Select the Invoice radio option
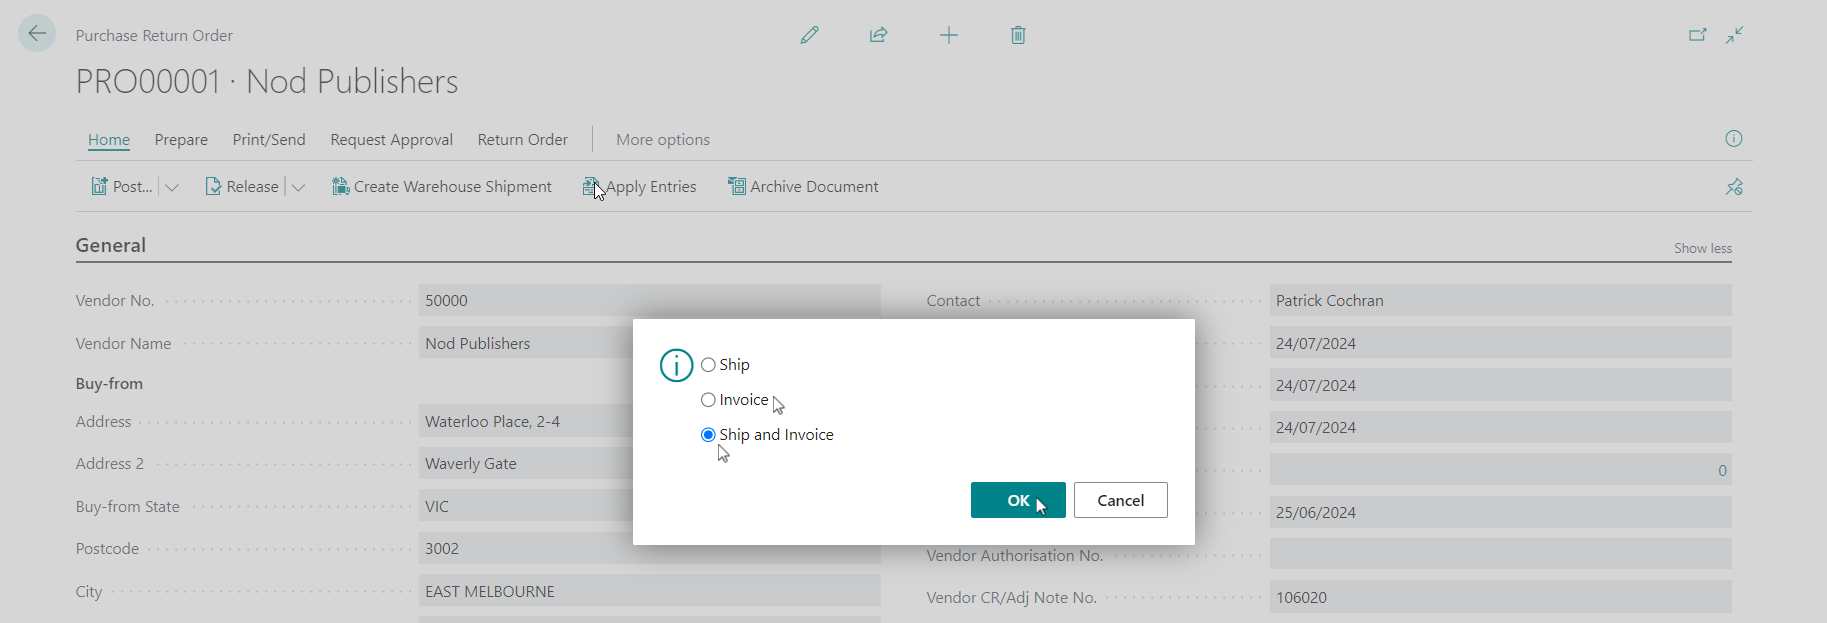1827x623 pixels. coord(708,400)
